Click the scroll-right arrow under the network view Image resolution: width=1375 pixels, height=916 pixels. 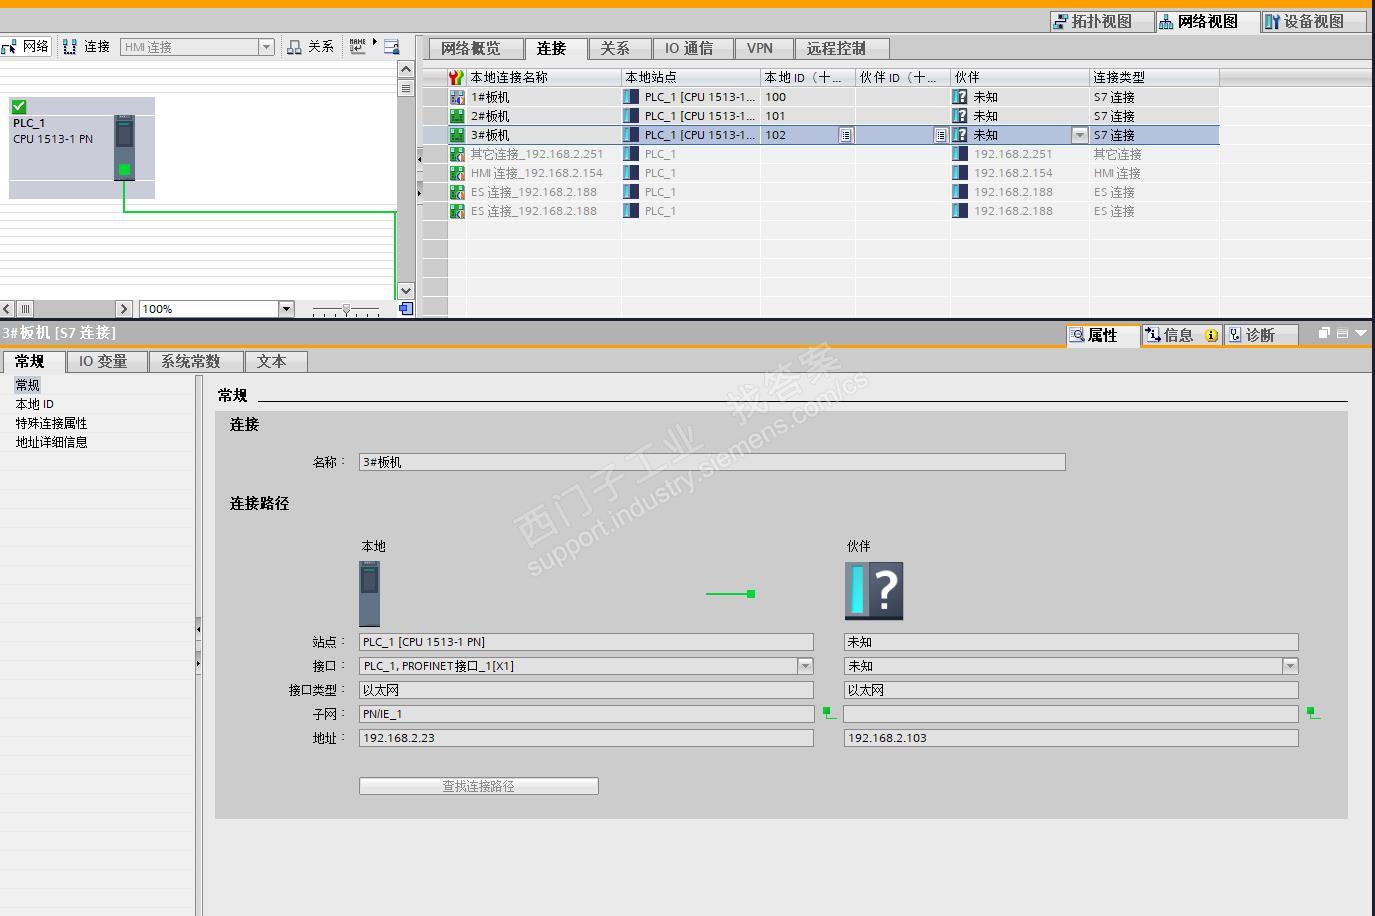(x=124, y=309)
